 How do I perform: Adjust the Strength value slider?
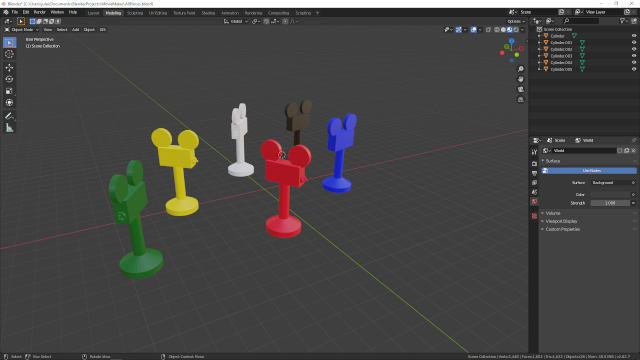pyautogui.click(x=610, y=203)
